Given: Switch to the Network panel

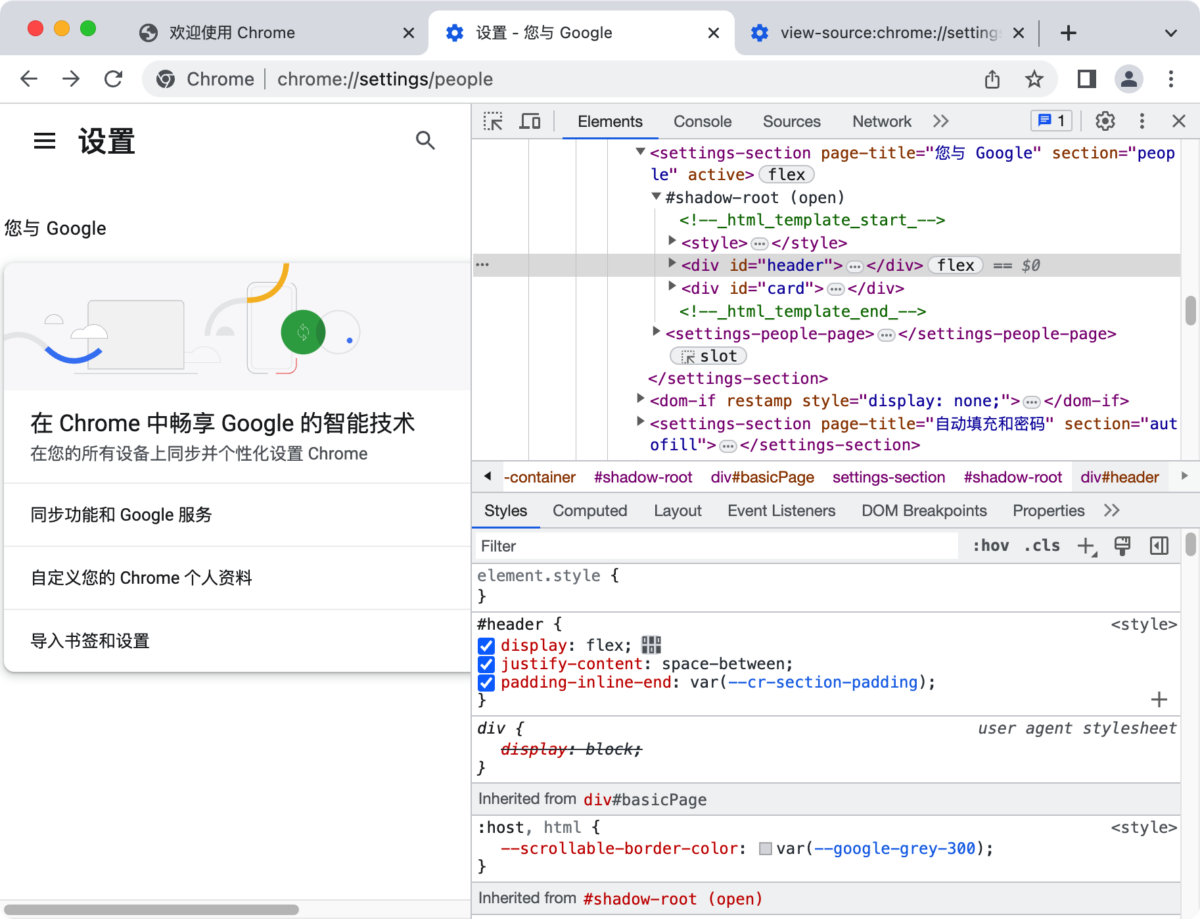Looking at the screenshot, I should [882, 121].
